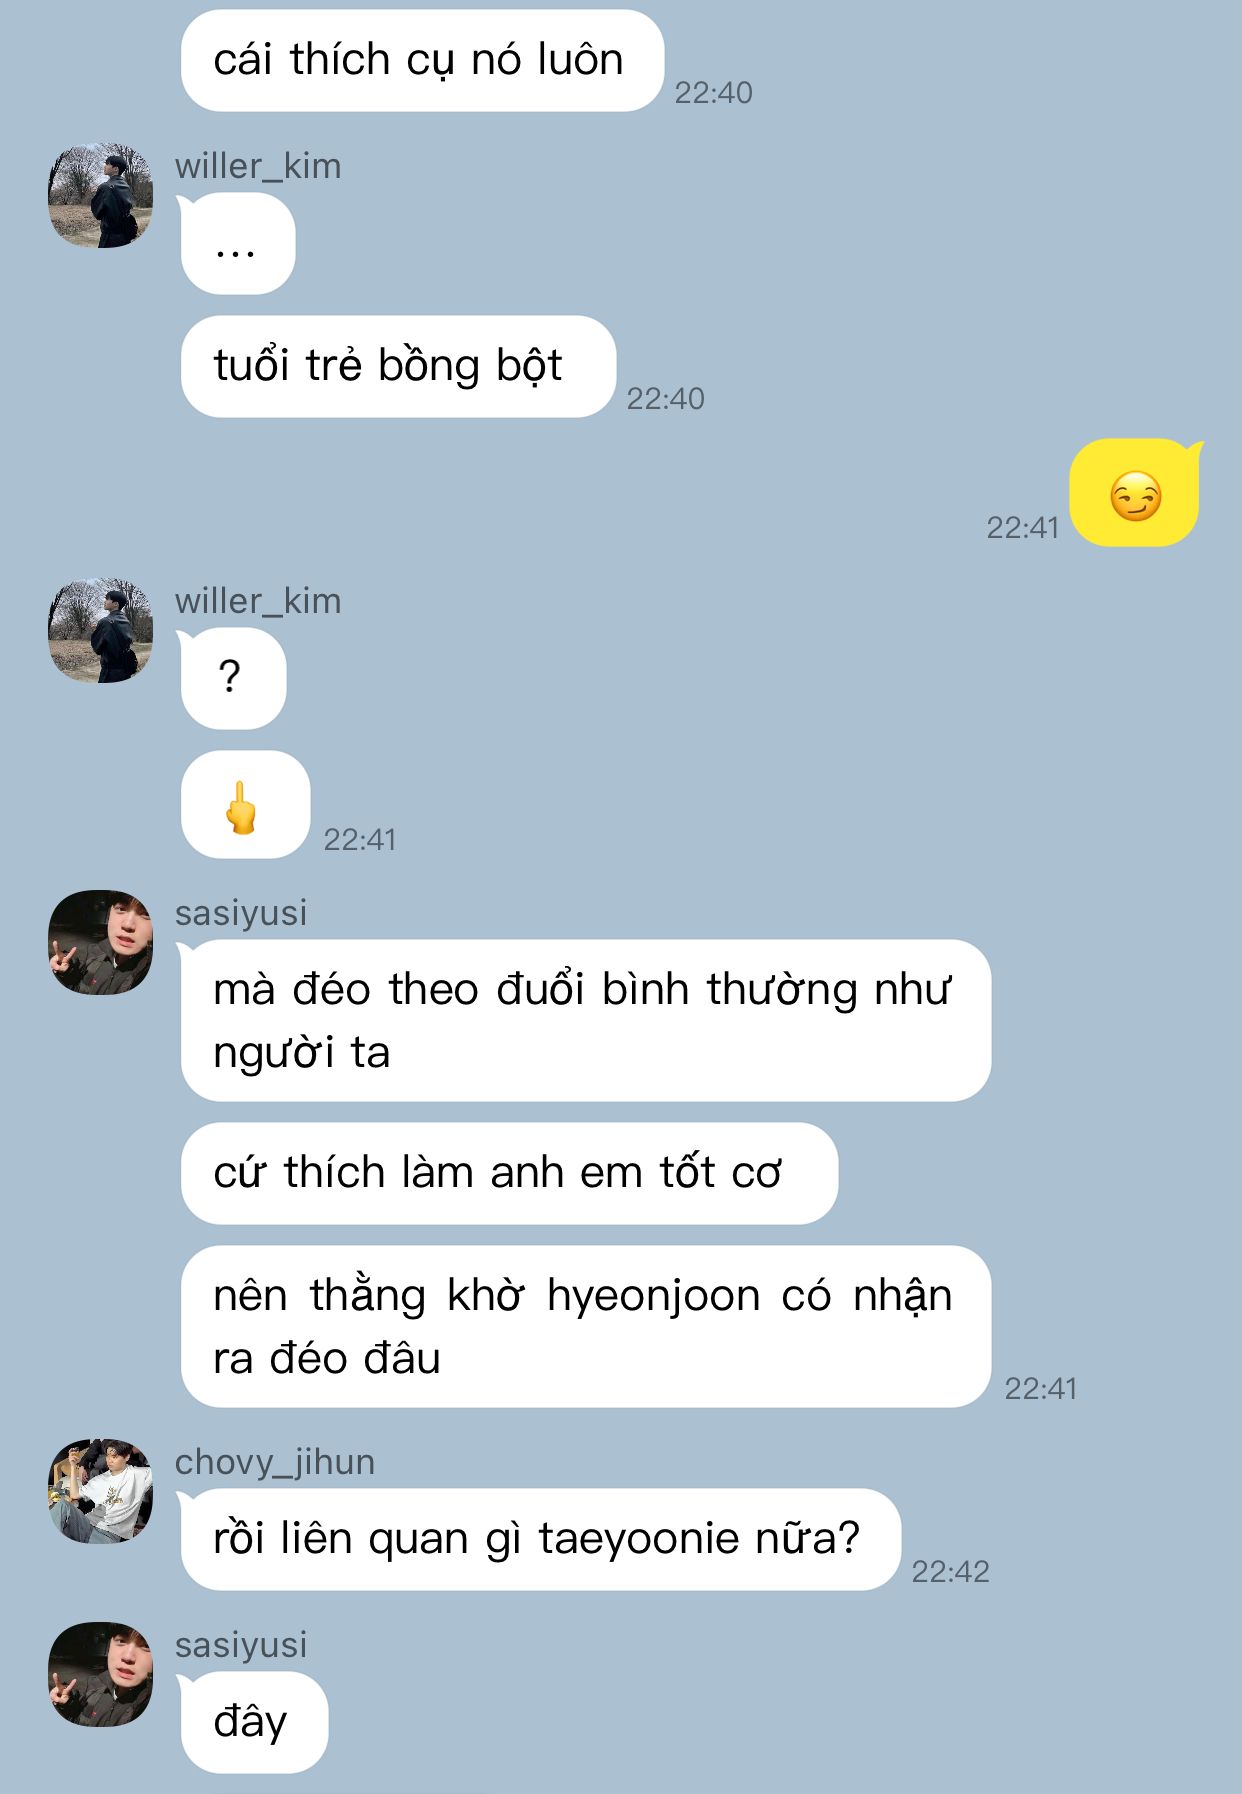Tap chovy_jihun's profile picture
The width and height of the screenshot is (1242, 1794).
click(x=101, y=1492)
